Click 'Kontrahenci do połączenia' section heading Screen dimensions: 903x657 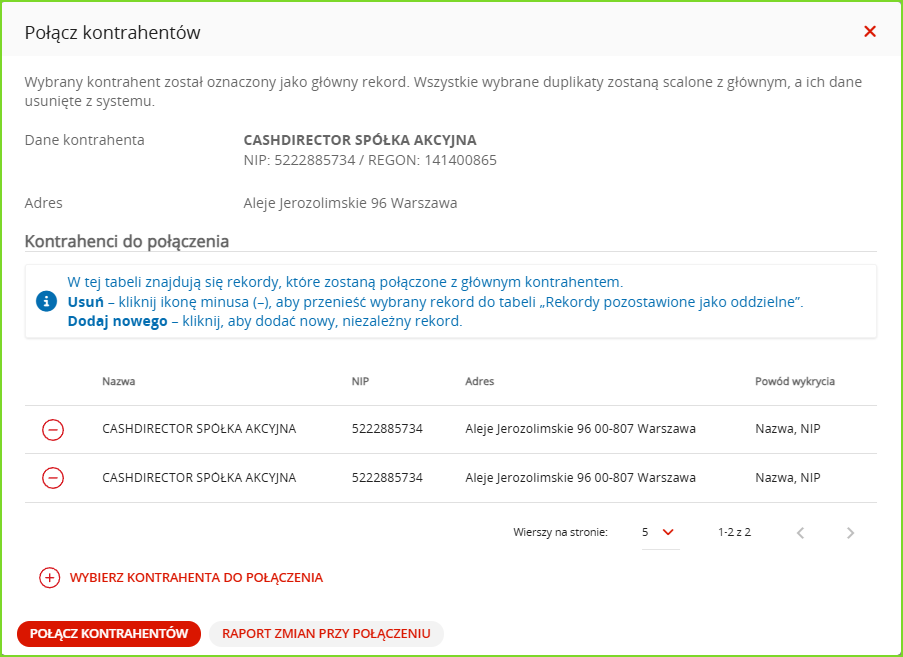pyautogui.click(x=127, y=241)
